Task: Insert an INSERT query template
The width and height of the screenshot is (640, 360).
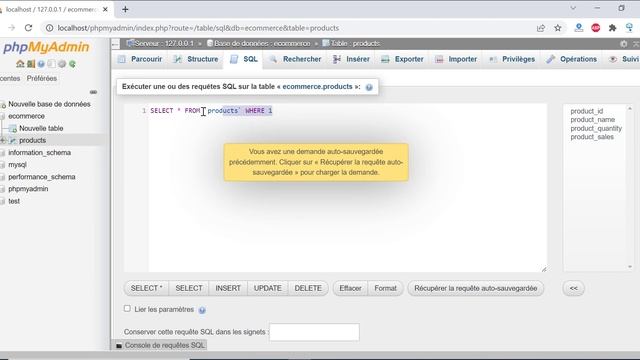Action: 228,288
